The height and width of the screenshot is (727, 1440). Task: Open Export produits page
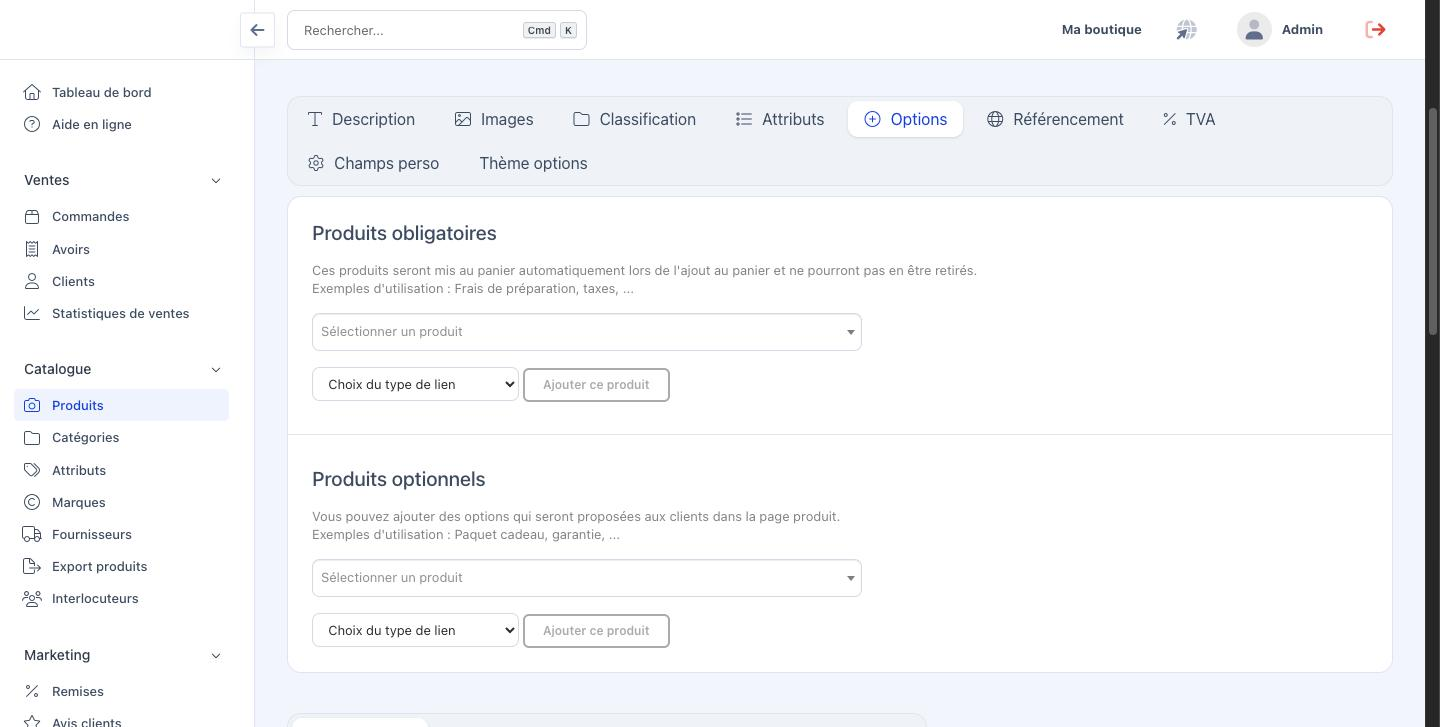coord(99,566)
